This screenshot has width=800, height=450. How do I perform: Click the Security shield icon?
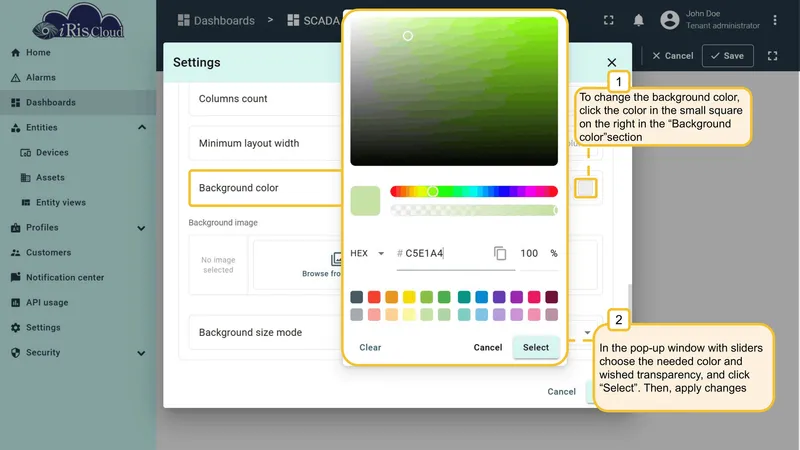coord(15,353)
